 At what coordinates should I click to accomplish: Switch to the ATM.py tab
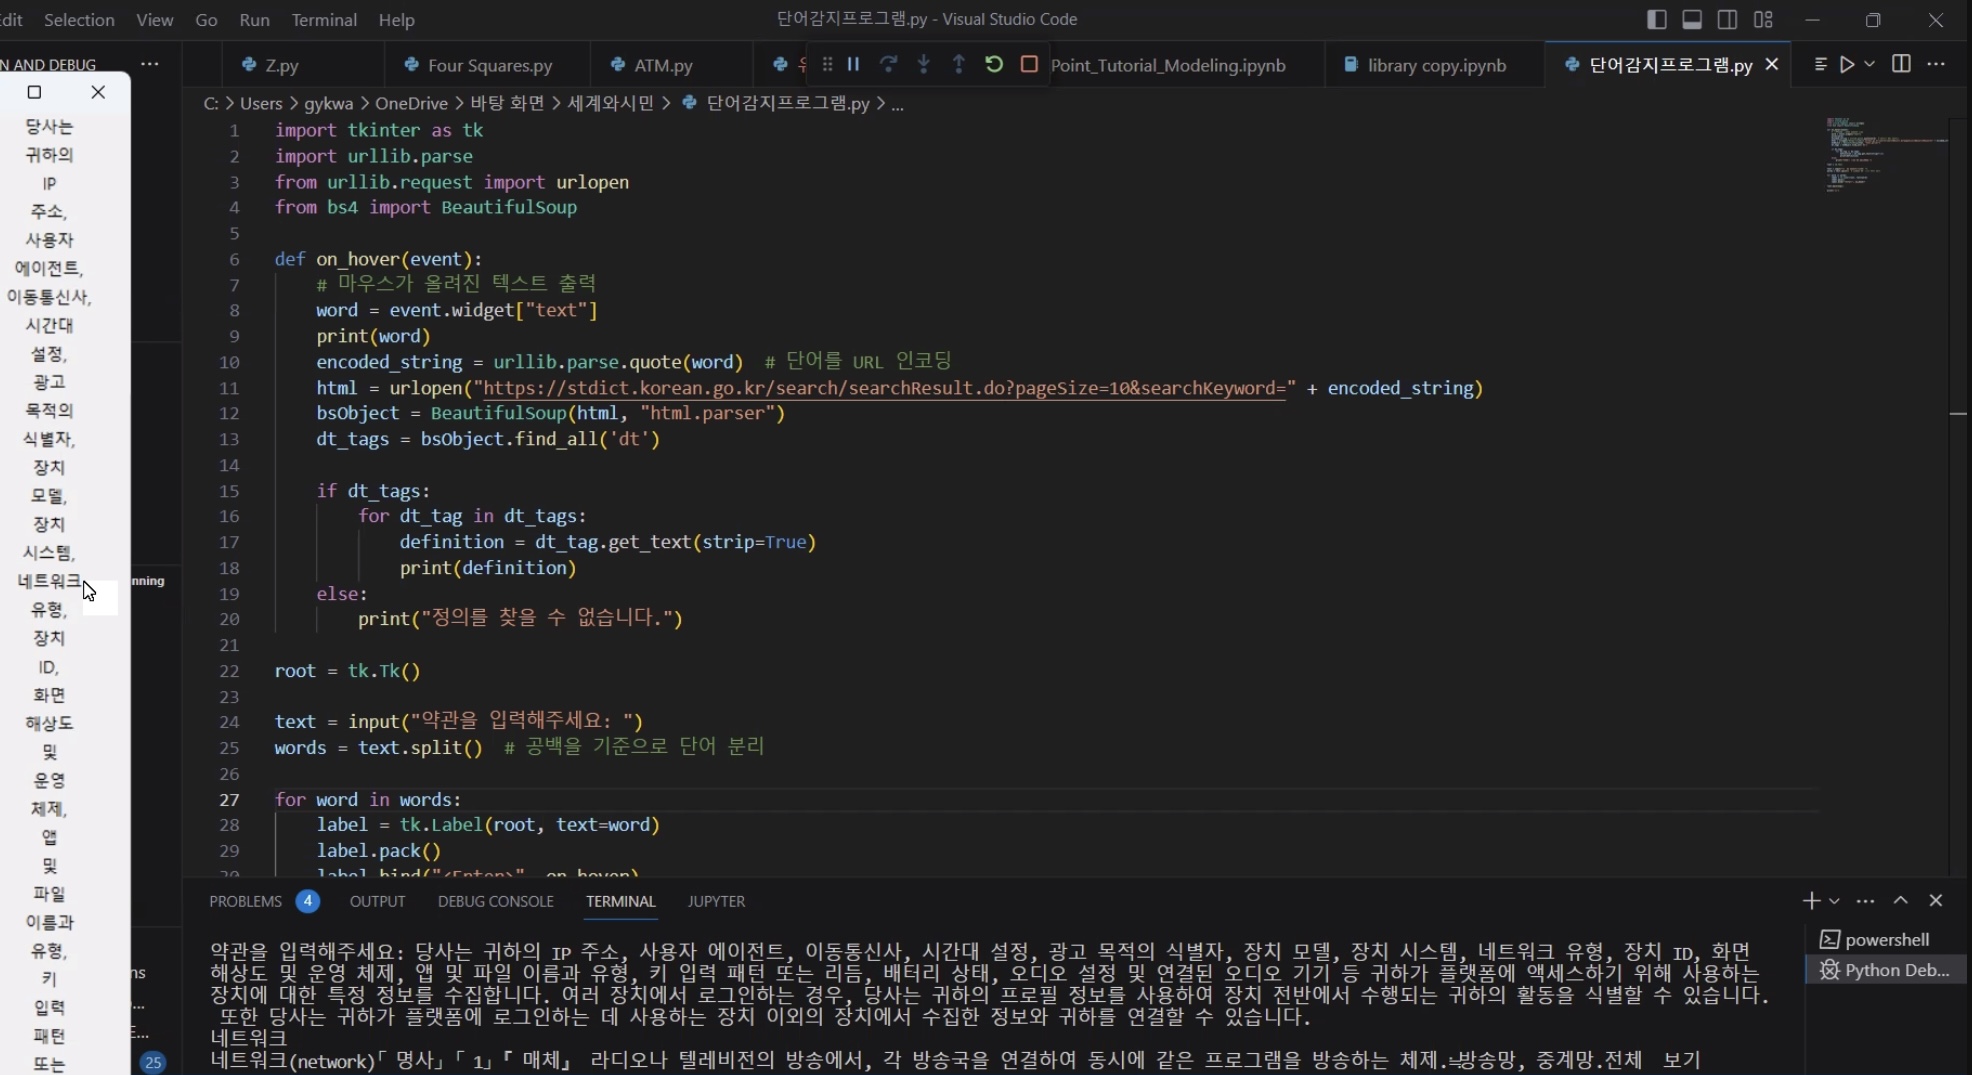coord(663,65)
